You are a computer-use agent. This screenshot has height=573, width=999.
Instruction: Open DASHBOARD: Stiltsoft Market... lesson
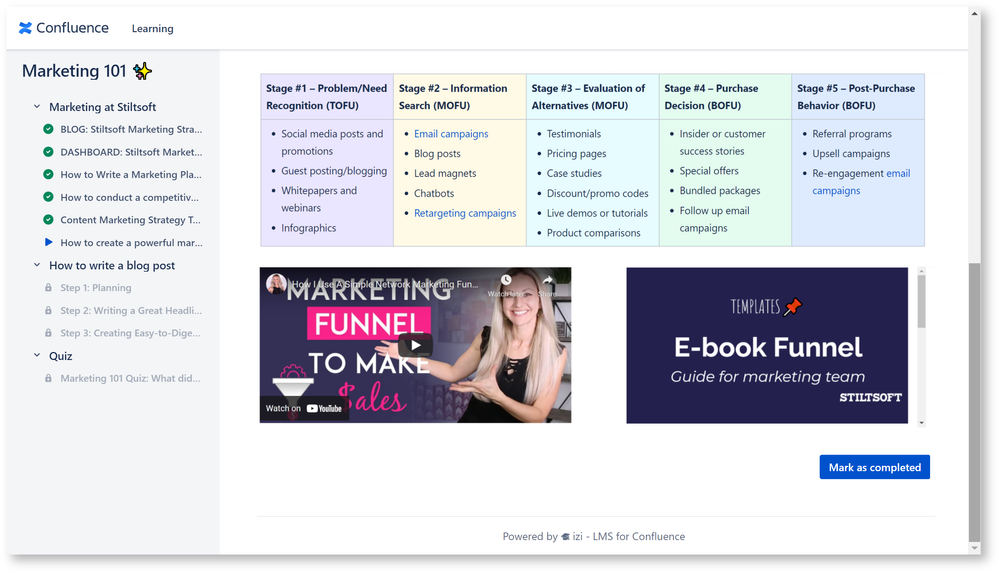tap(131, 152)
